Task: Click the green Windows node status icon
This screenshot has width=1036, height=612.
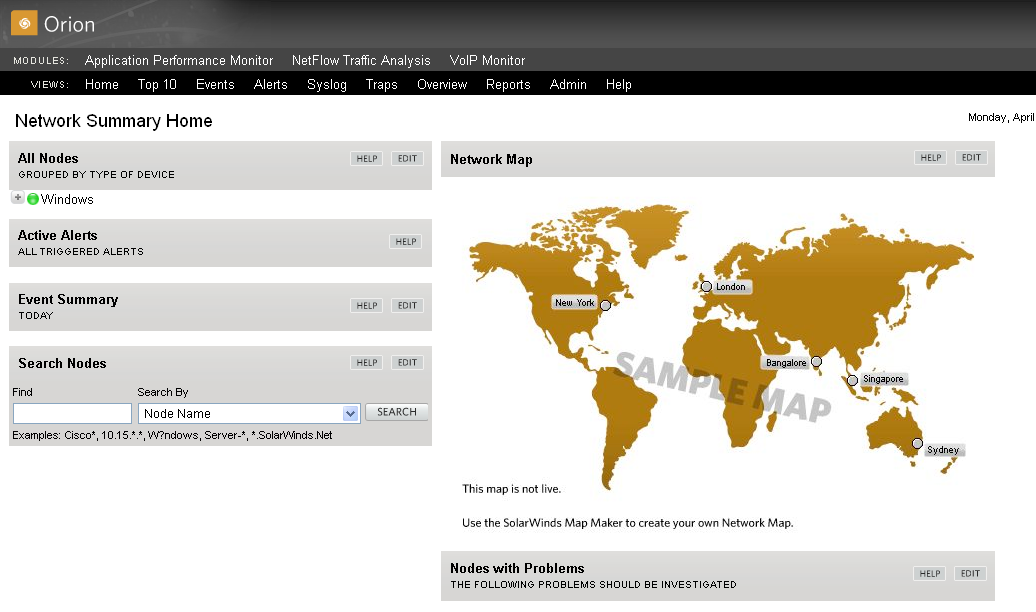Action: pyautogui.click(x=32, y=199)
